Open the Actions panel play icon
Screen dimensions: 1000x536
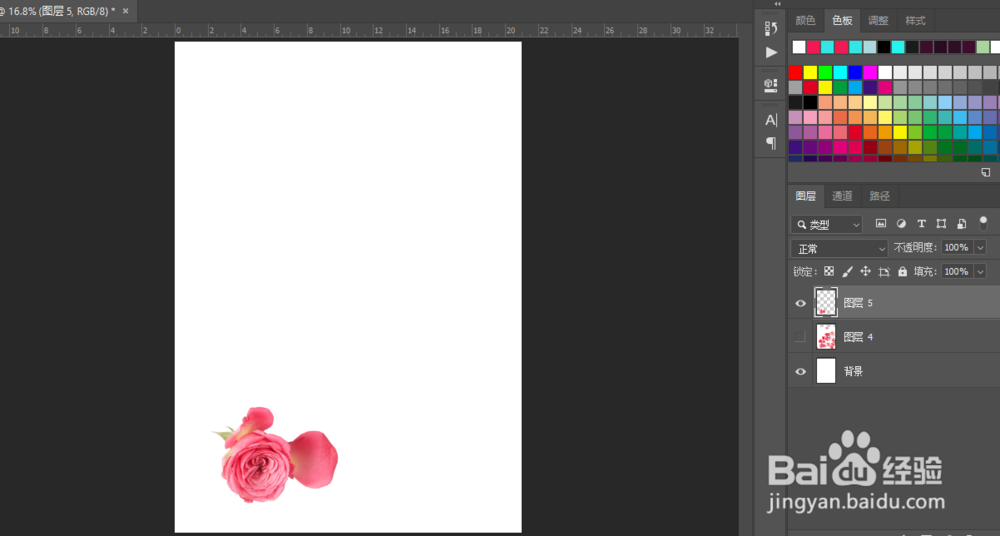[771, 52]
